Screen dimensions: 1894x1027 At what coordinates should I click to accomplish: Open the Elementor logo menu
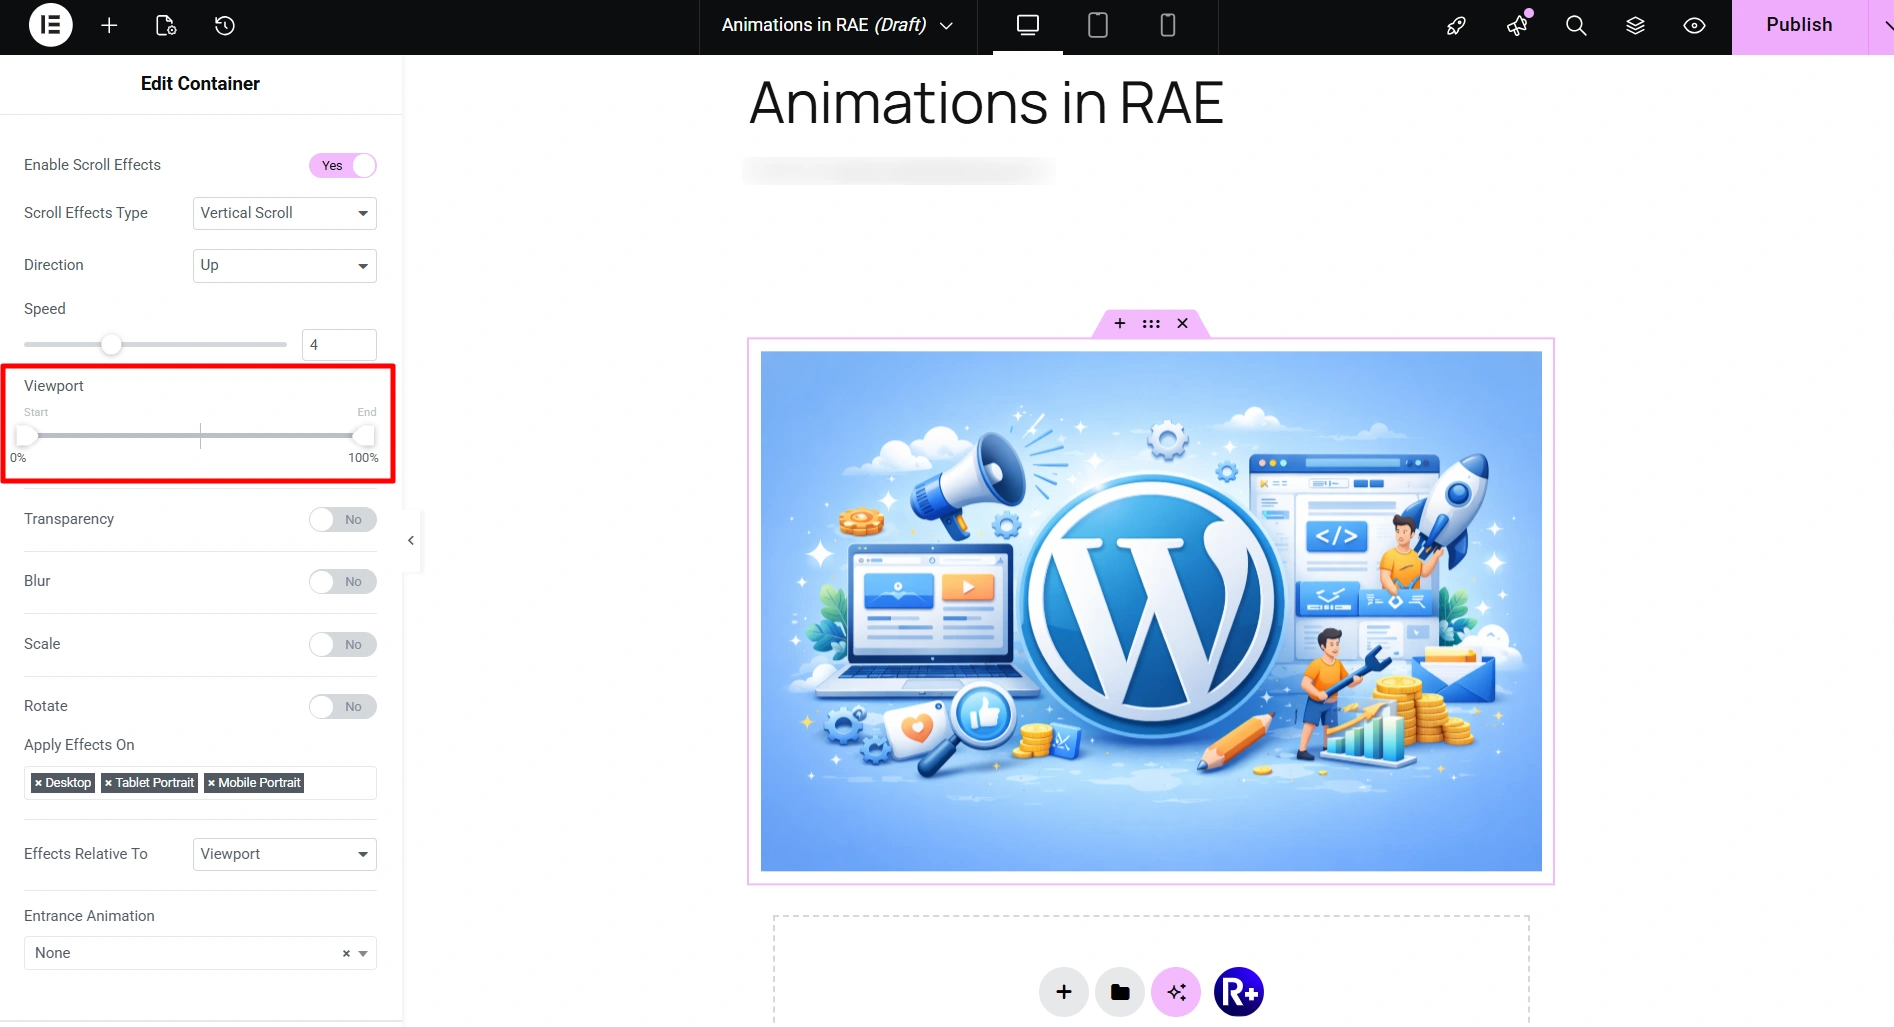click(50, 25)
